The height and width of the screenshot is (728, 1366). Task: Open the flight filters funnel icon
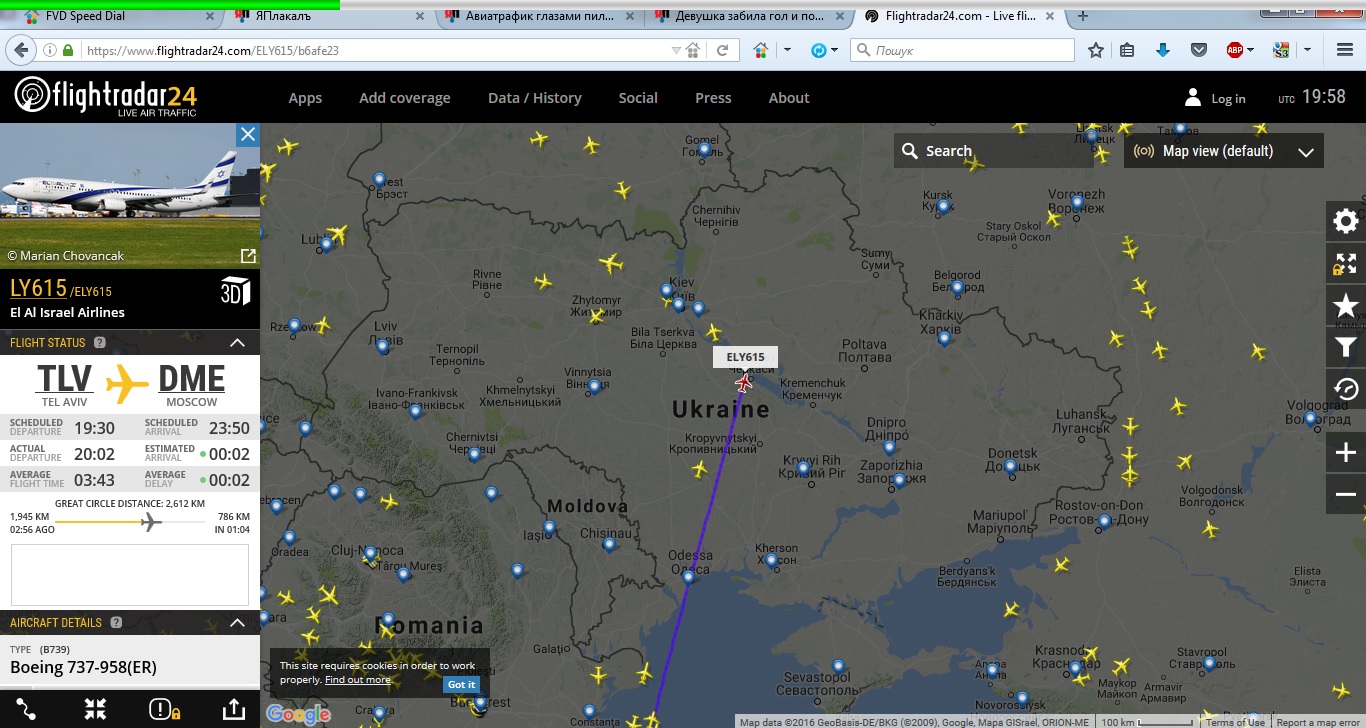click(1346, 347)
